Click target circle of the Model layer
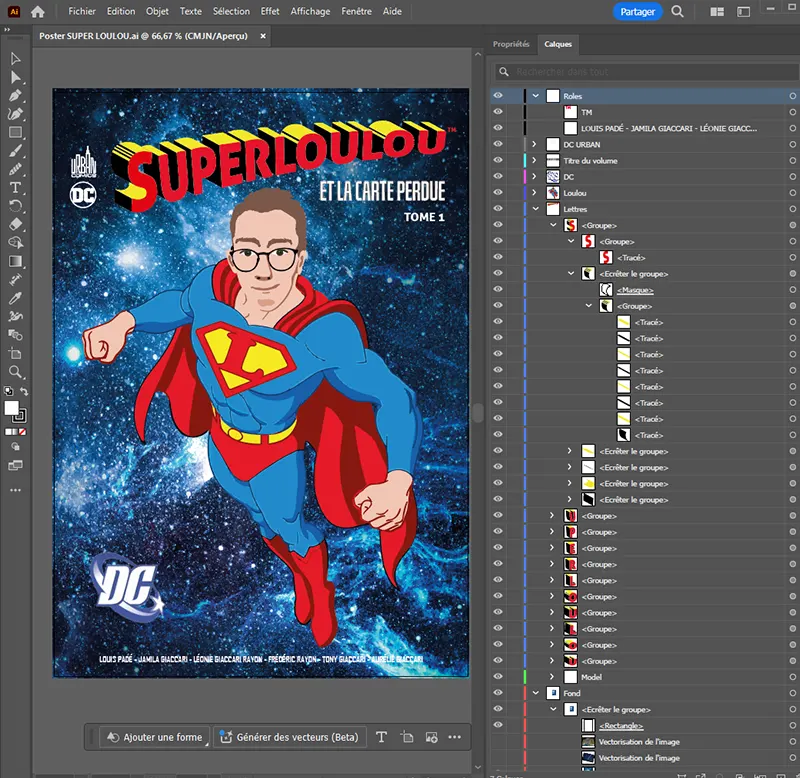 click(x=792, y=677)
